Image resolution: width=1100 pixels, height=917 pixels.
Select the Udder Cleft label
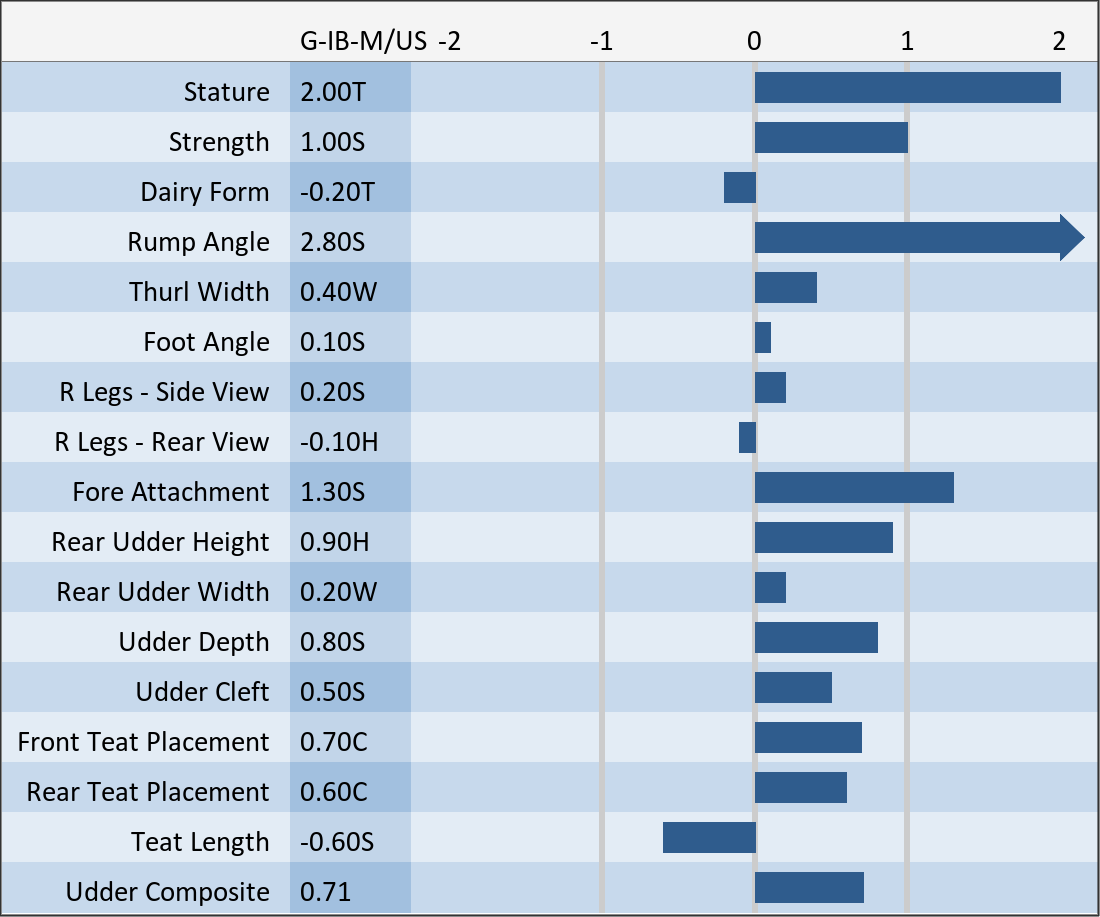pos(202,692)
